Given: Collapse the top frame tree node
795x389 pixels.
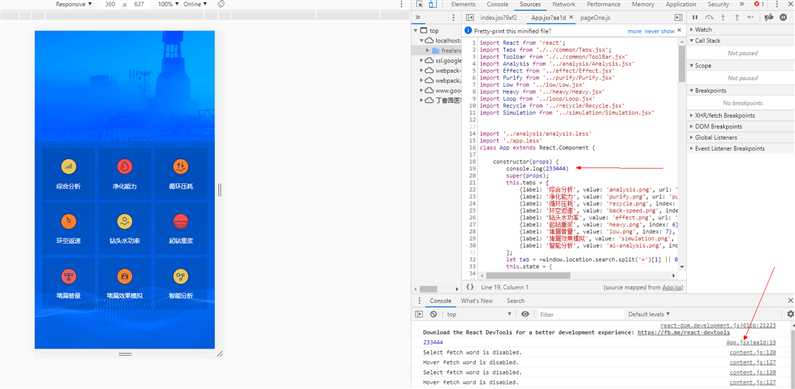Looking at the screenshot, I should (416, 31).
